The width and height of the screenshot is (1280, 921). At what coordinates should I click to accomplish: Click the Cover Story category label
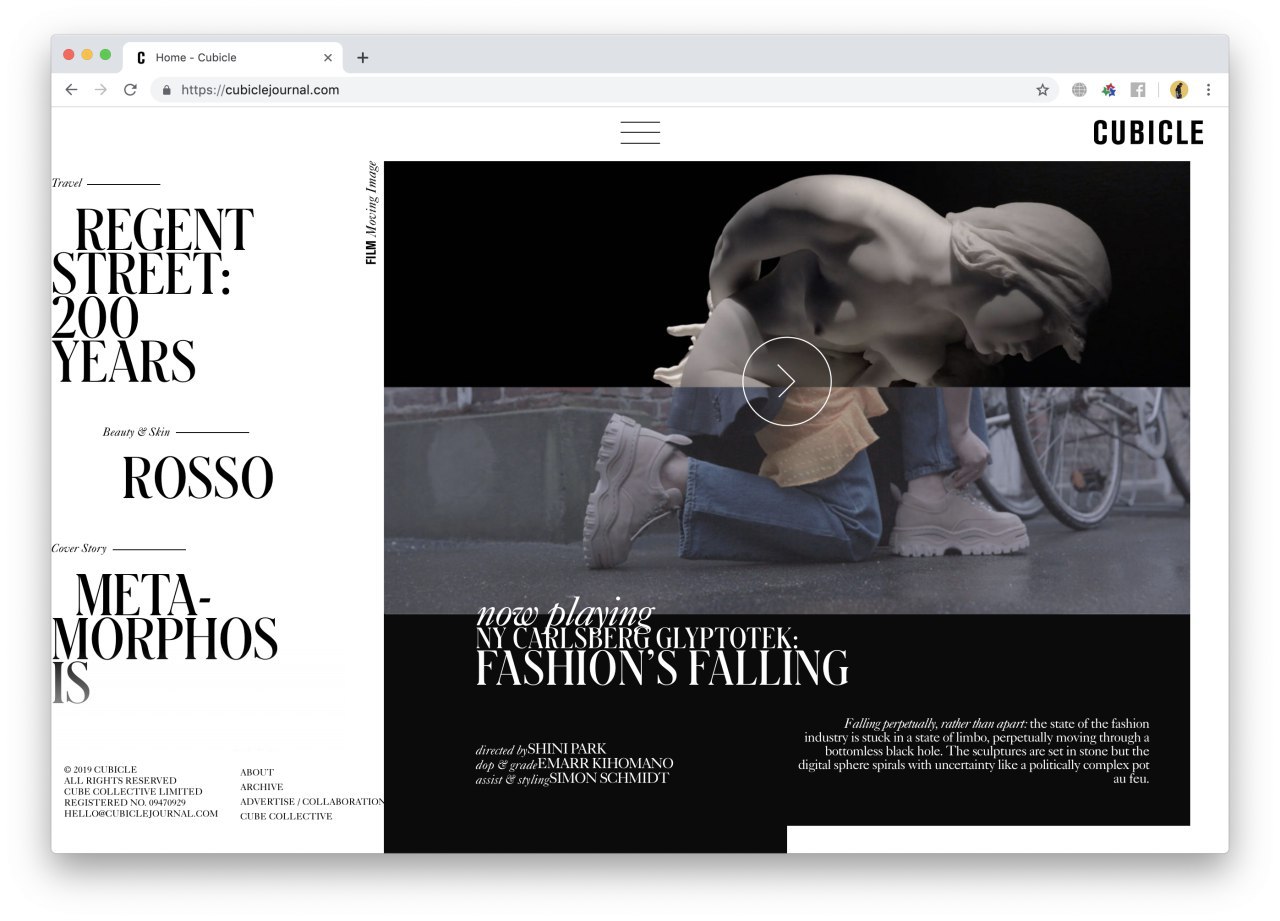pyautogui.click(x=79, y=548)
